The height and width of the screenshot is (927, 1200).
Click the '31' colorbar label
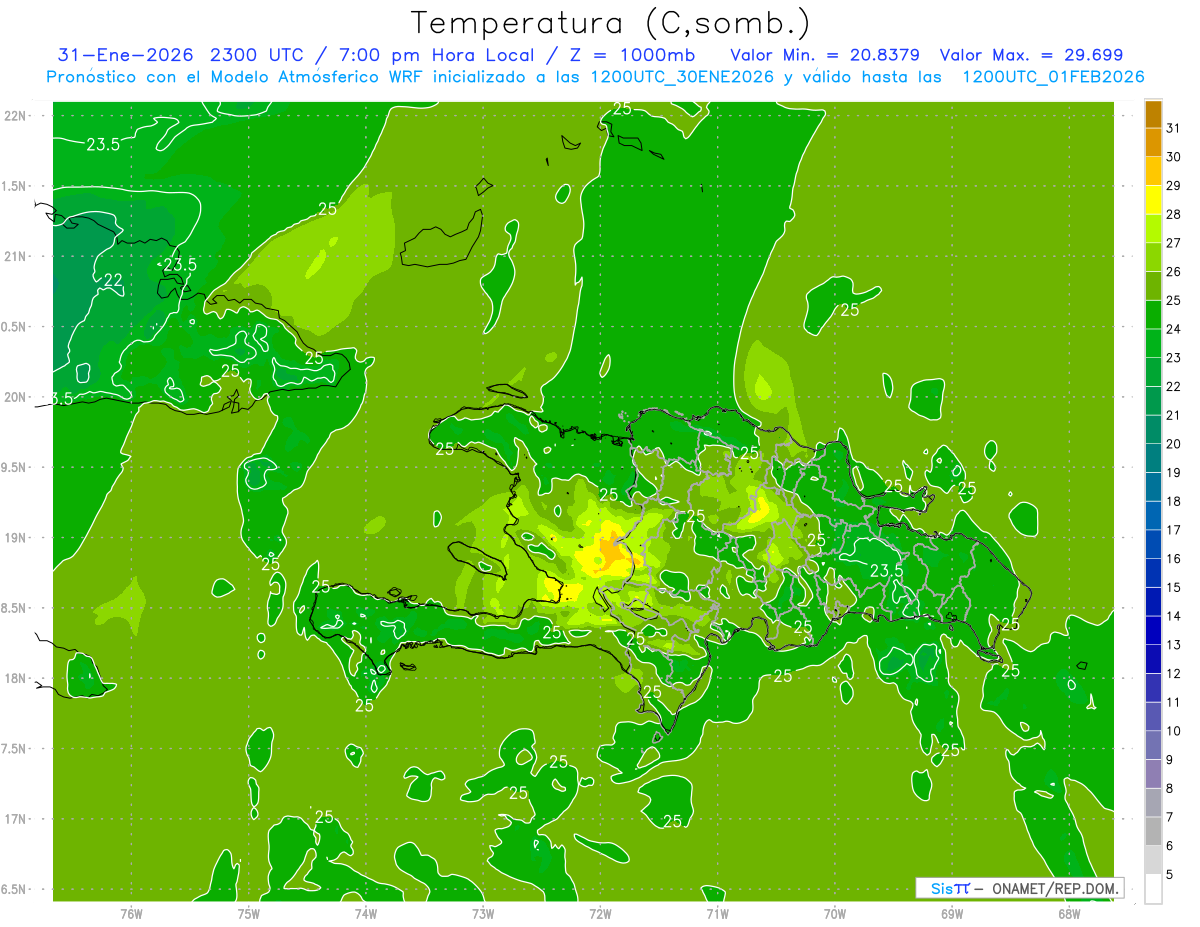(1174, 128)
